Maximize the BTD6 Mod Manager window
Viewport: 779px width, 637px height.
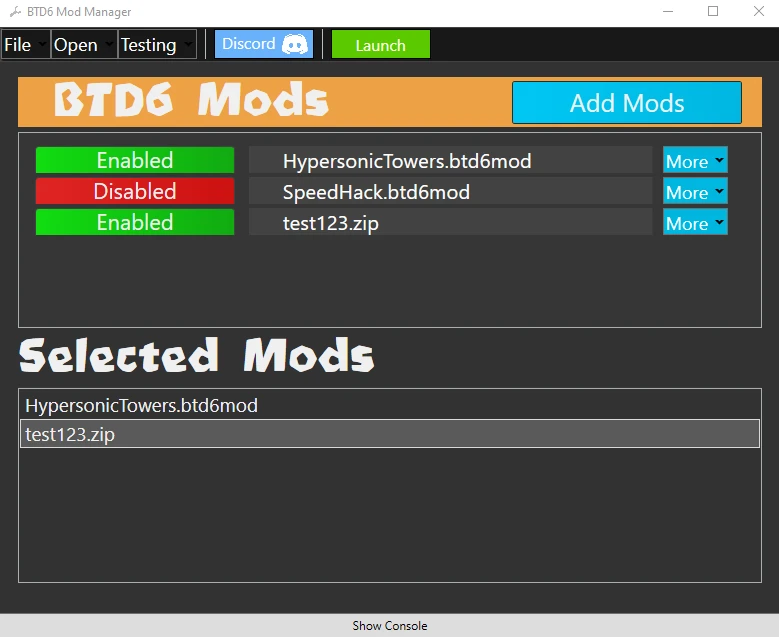pyautogui.click(x=713, y=11)
